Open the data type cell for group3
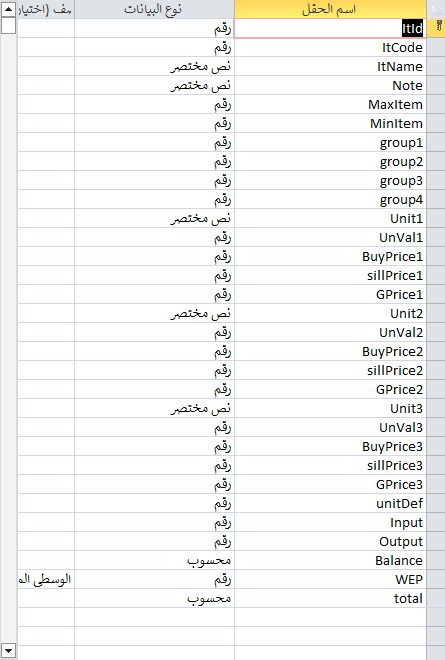Screen dimensions: 445x660 click(x=155, y=180)
